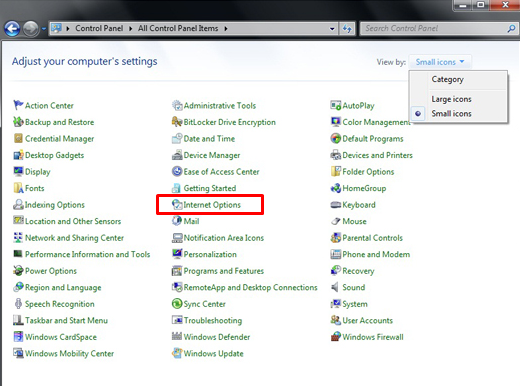The height and width of the screenshot is (386, 520).
Task: Expand the arrow after All Control Panel Items
Action: point(226,29)
